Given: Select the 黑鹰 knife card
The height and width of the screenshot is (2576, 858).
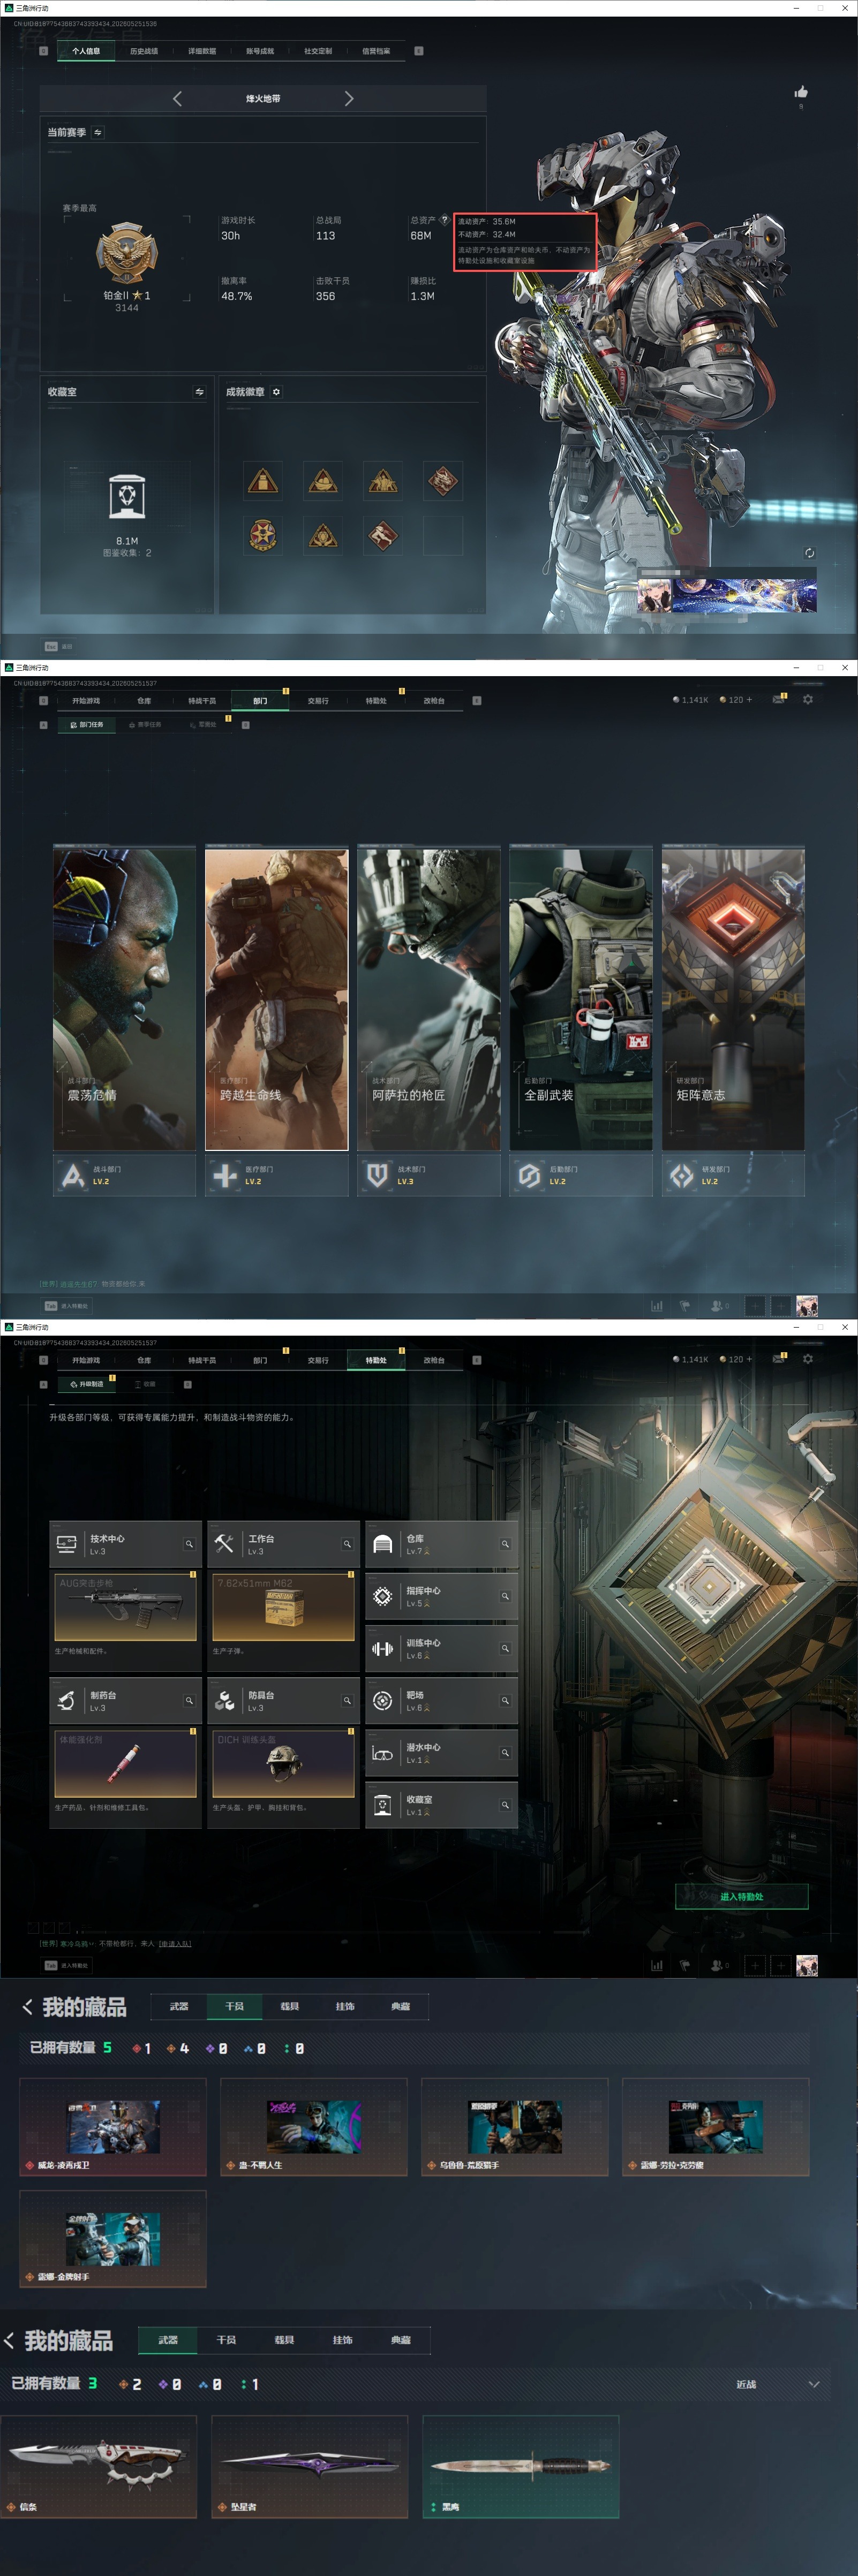Looking at the screenshot, I should click(x=520, y=2466).
